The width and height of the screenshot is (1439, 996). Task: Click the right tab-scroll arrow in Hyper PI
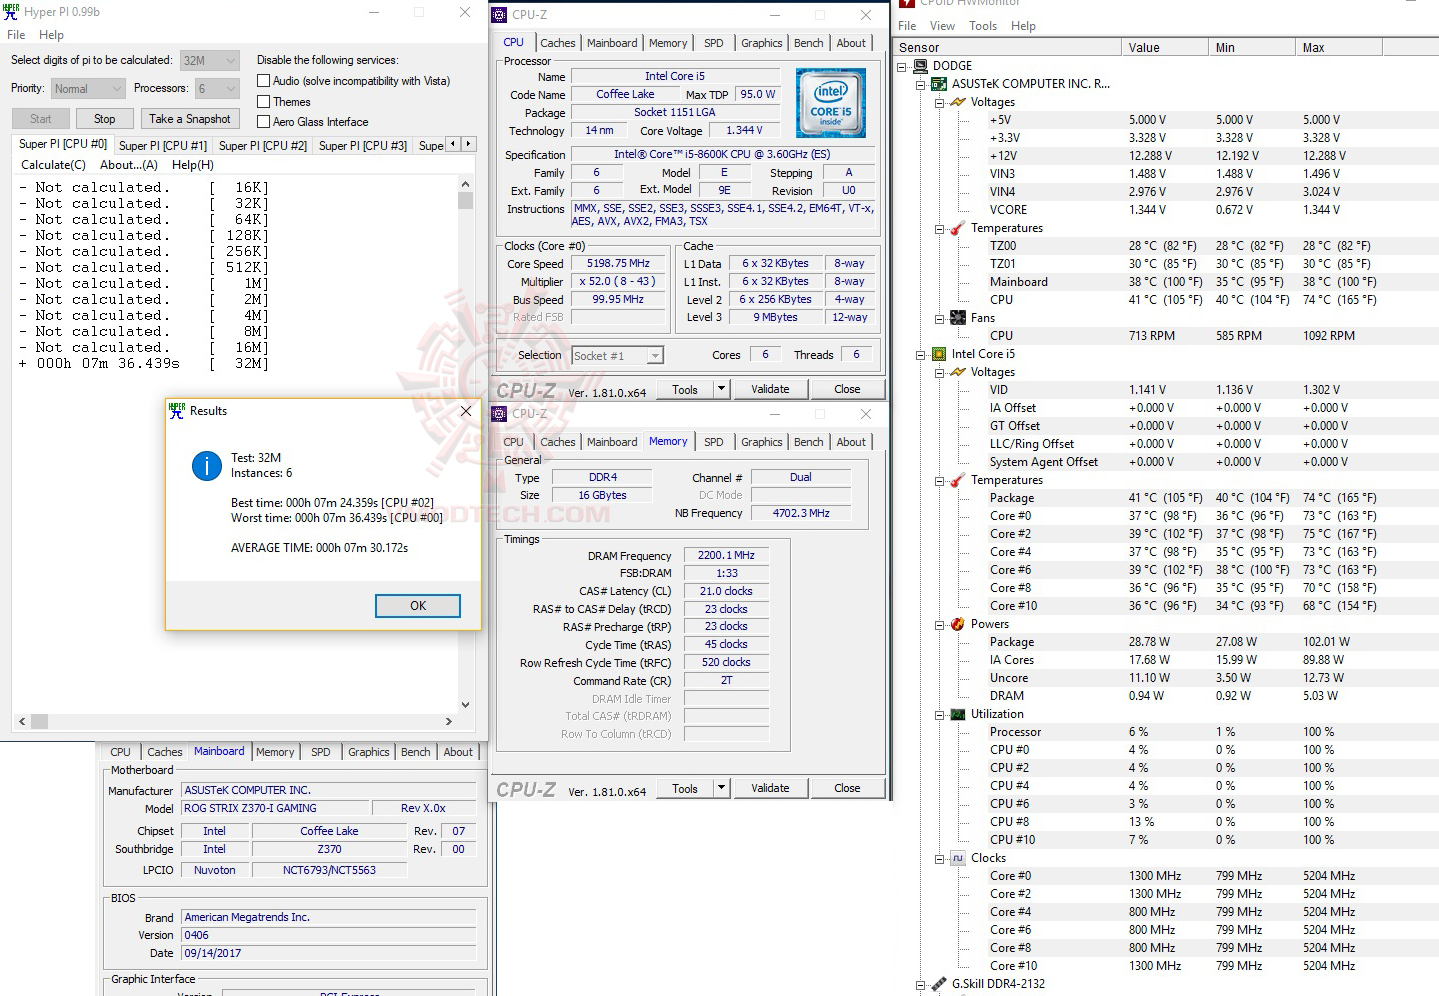point(468,144)
